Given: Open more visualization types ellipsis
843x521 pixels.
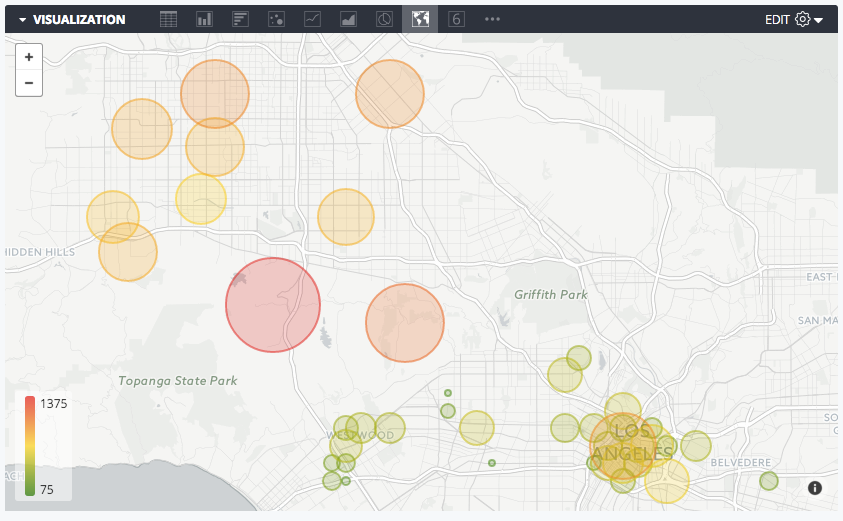Looking at the screenshot, I should 492,19.
